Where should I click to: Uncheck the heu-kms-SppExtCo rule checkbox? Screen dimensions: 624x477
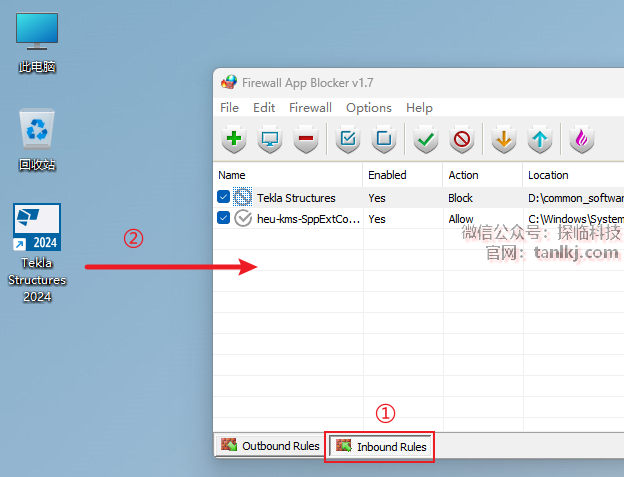click(223, 218)
